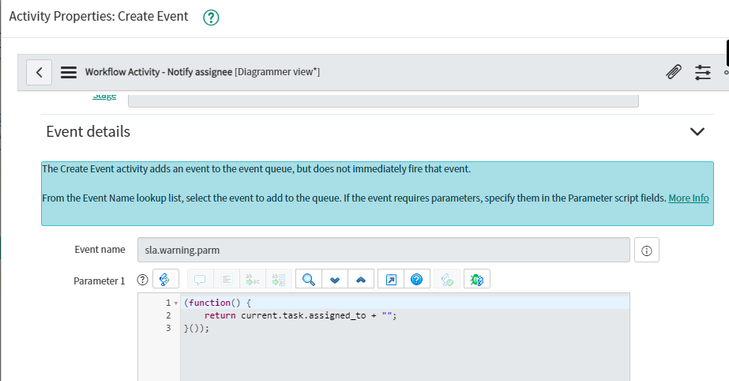Toggle syntax editor macros script icon

[x=165, y=280]
